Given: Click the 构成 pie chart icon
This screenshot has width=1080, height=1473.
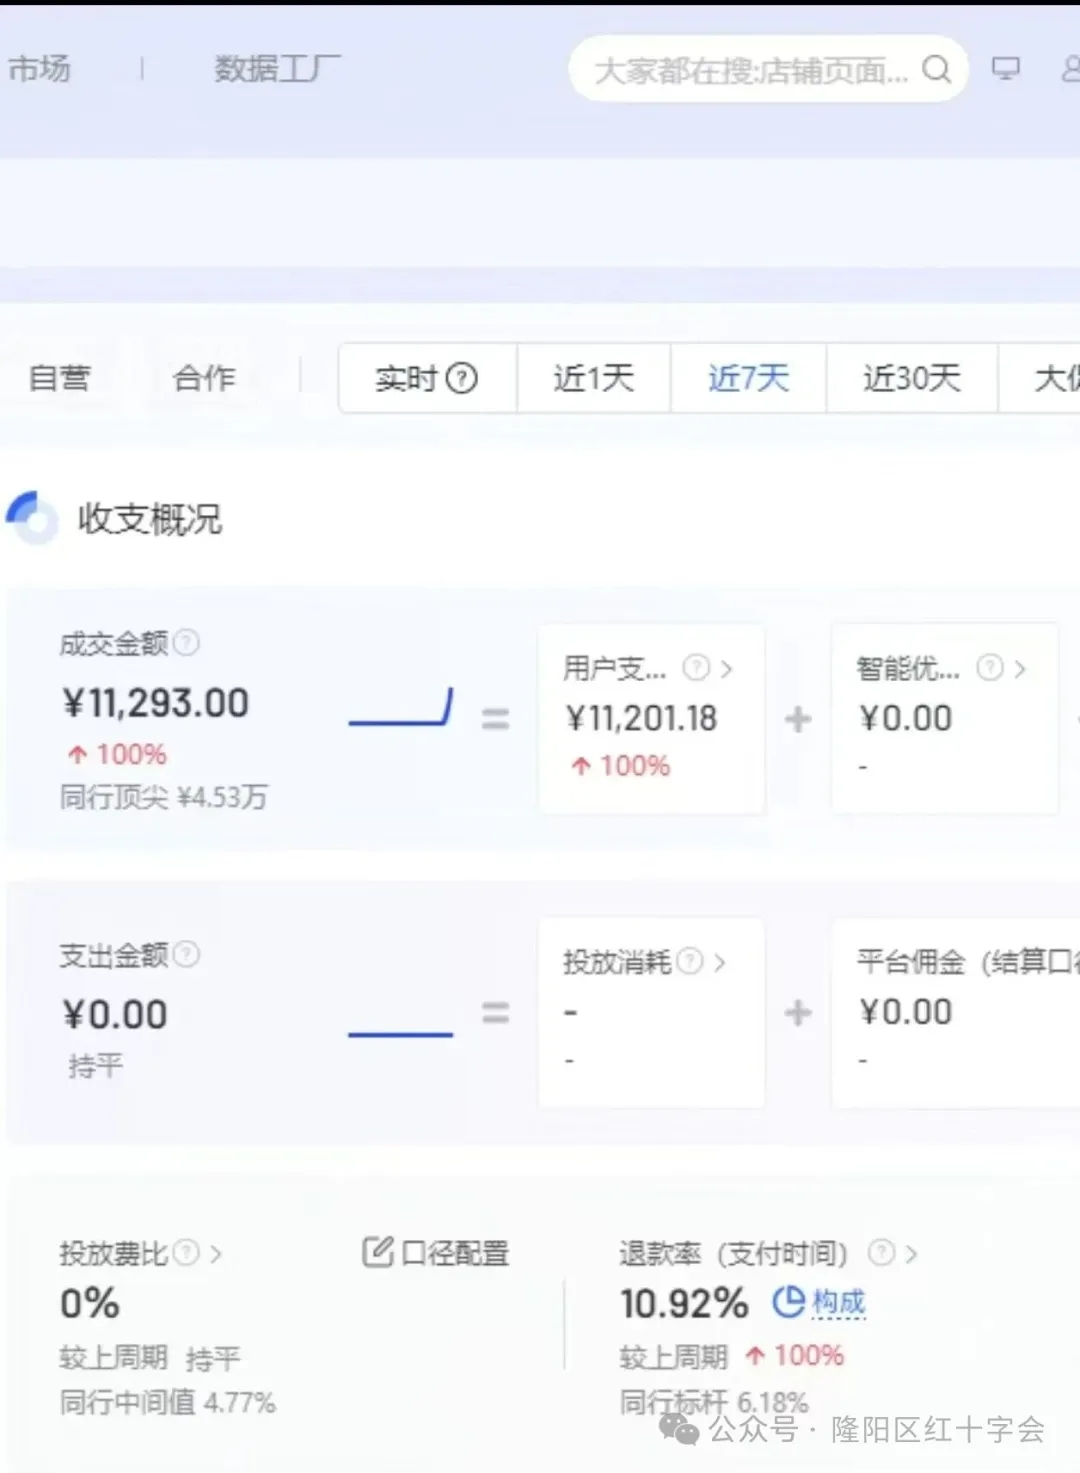Looking at the screenshot, I should [x=788, y=1302].
